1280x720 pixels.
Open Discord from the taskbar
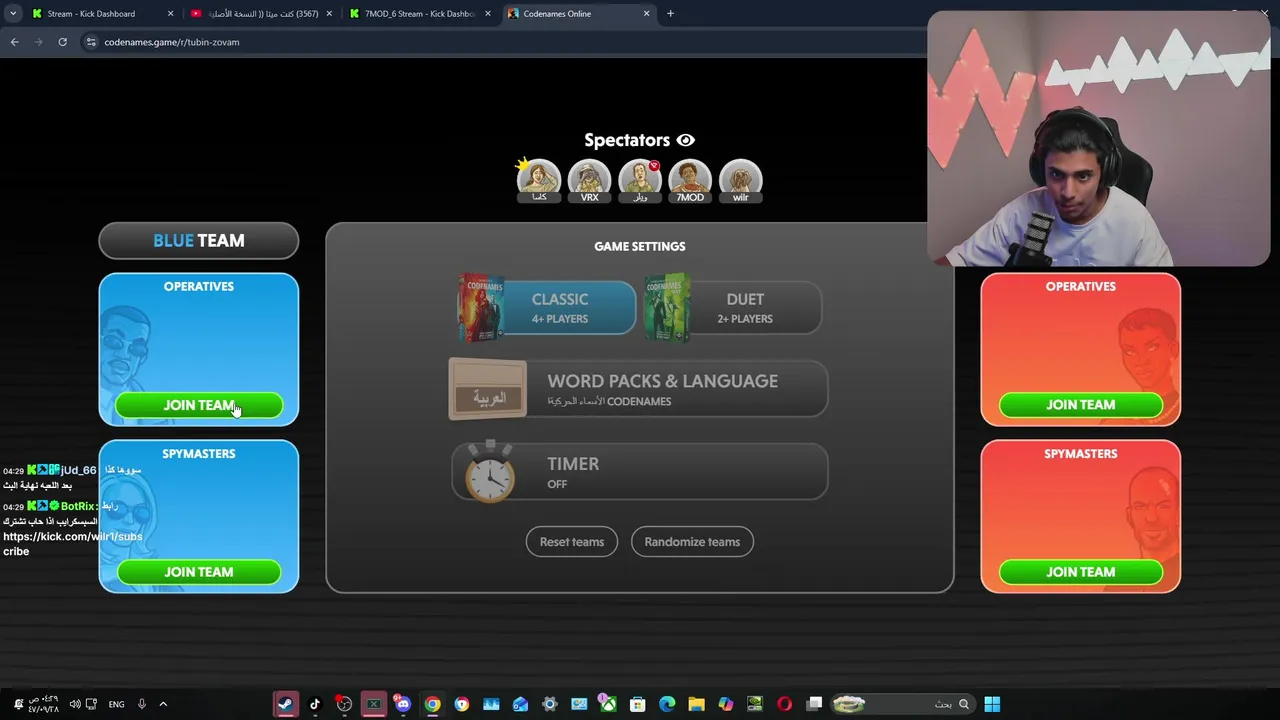coord(402,704)
